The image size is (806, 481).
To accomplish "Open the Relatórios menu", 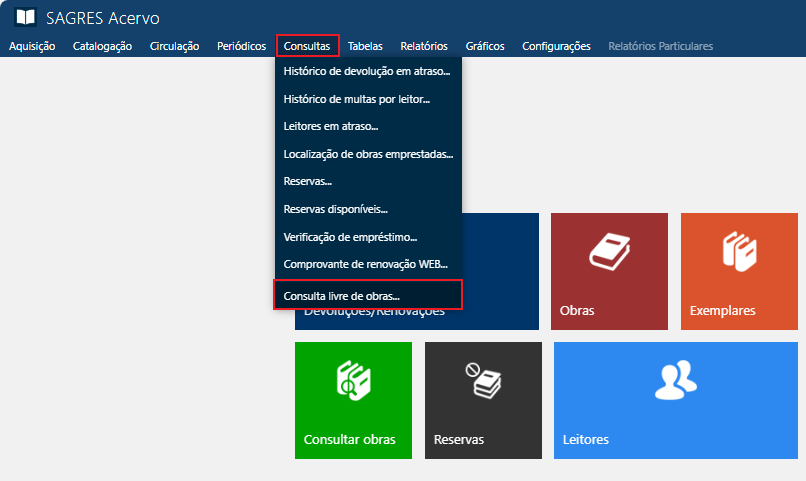I will pos(424,46).
